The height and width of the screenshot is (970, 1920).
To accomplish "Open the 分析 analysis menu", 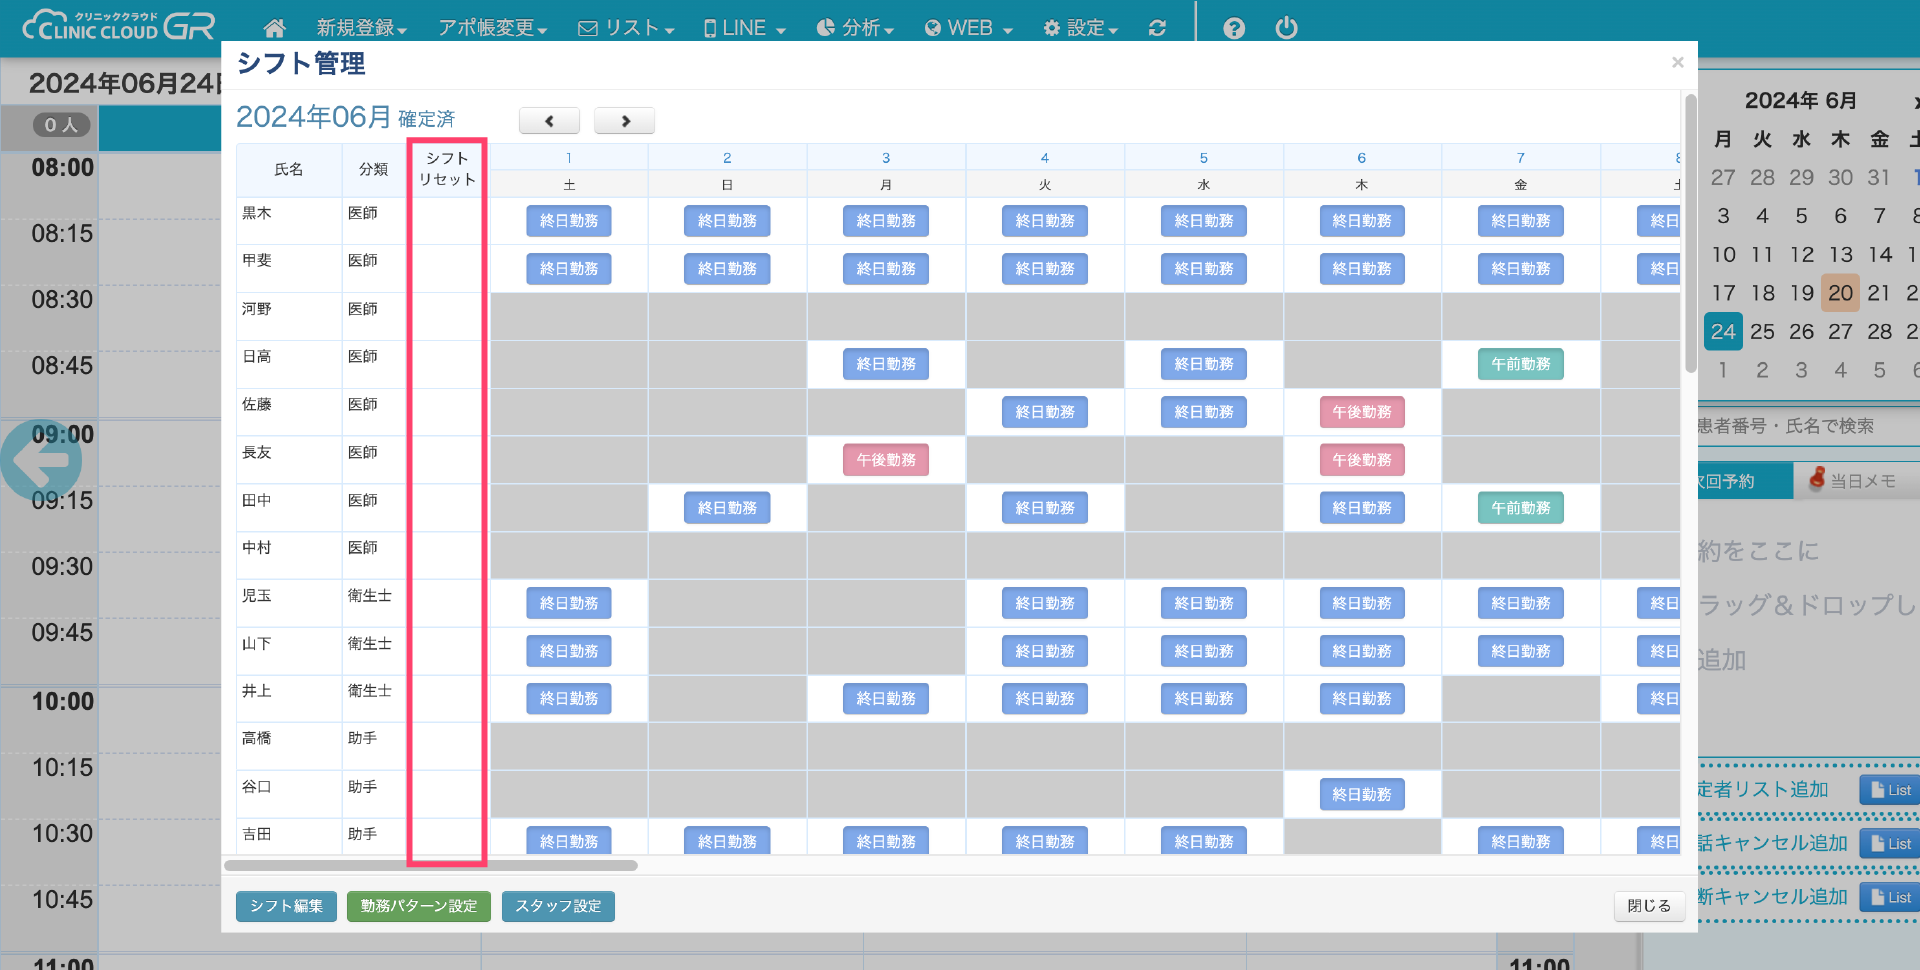I will (x=855, y=28).
